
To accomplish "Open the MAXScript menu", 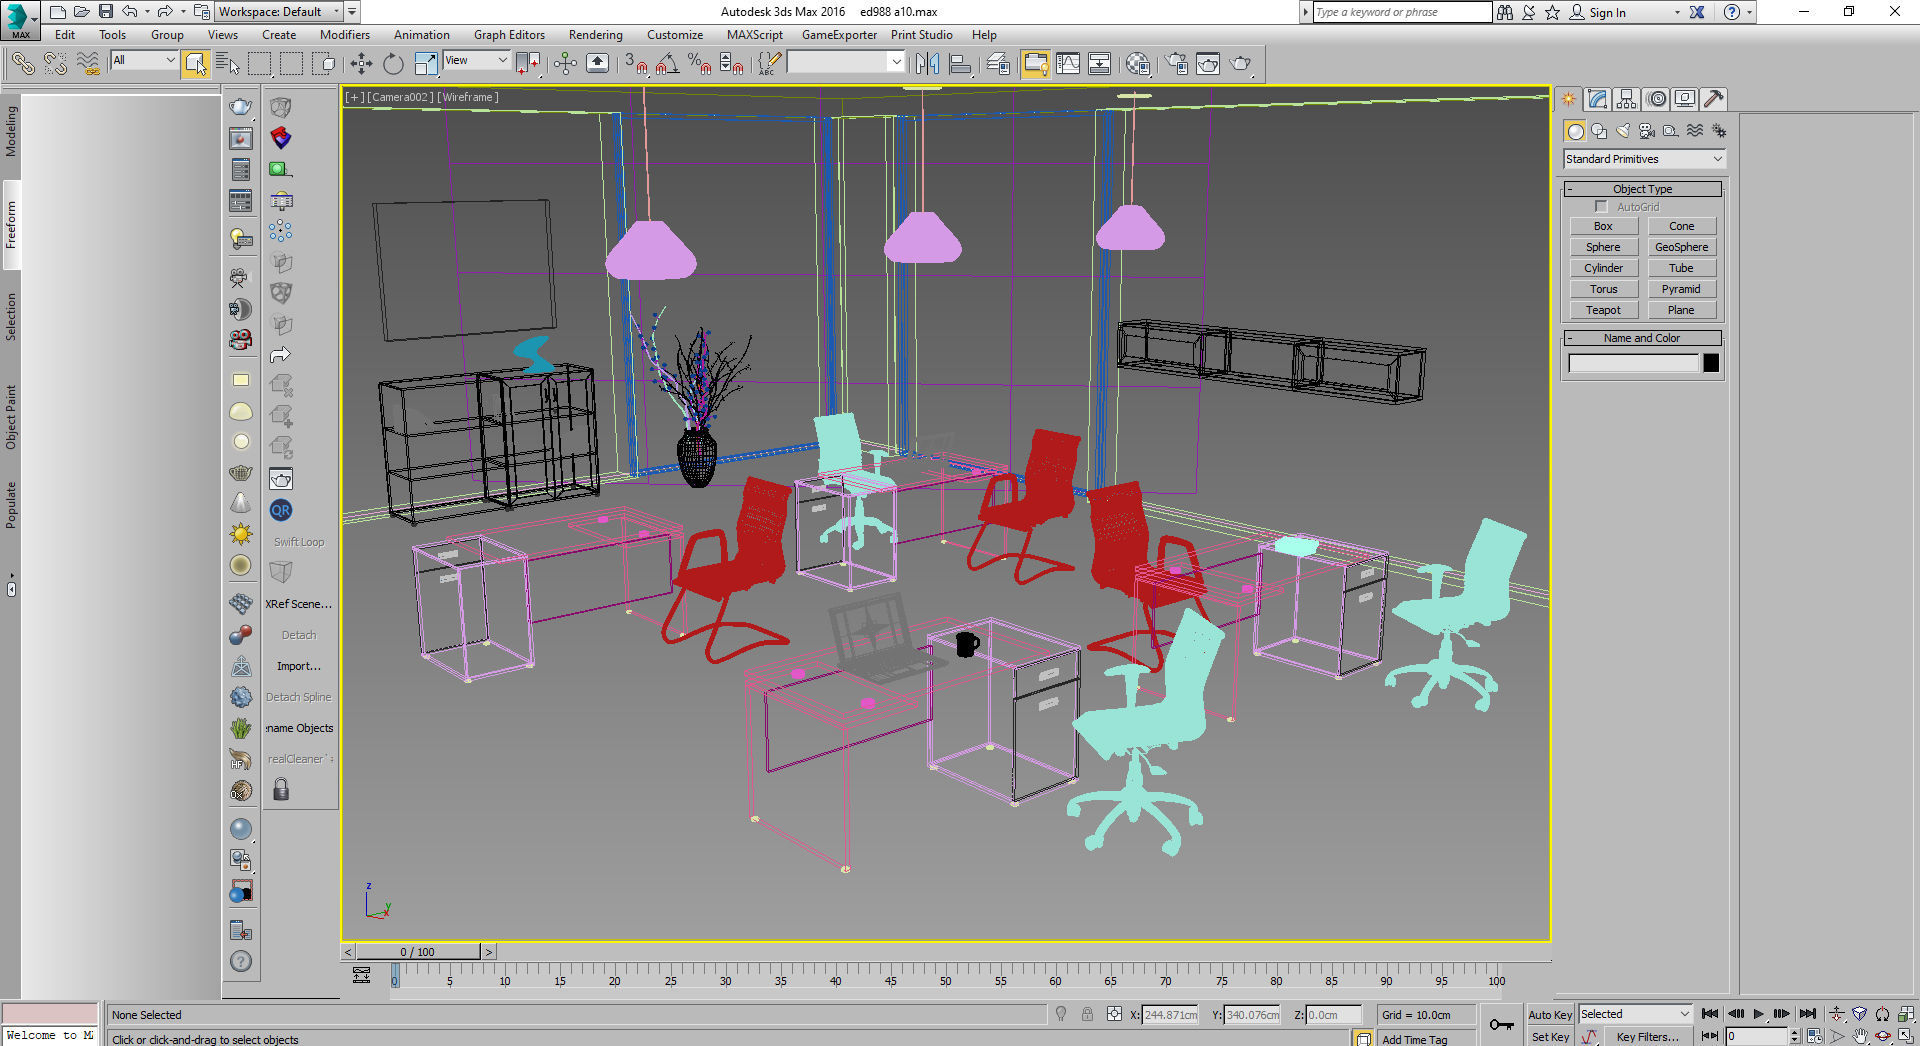I will 754,35.
